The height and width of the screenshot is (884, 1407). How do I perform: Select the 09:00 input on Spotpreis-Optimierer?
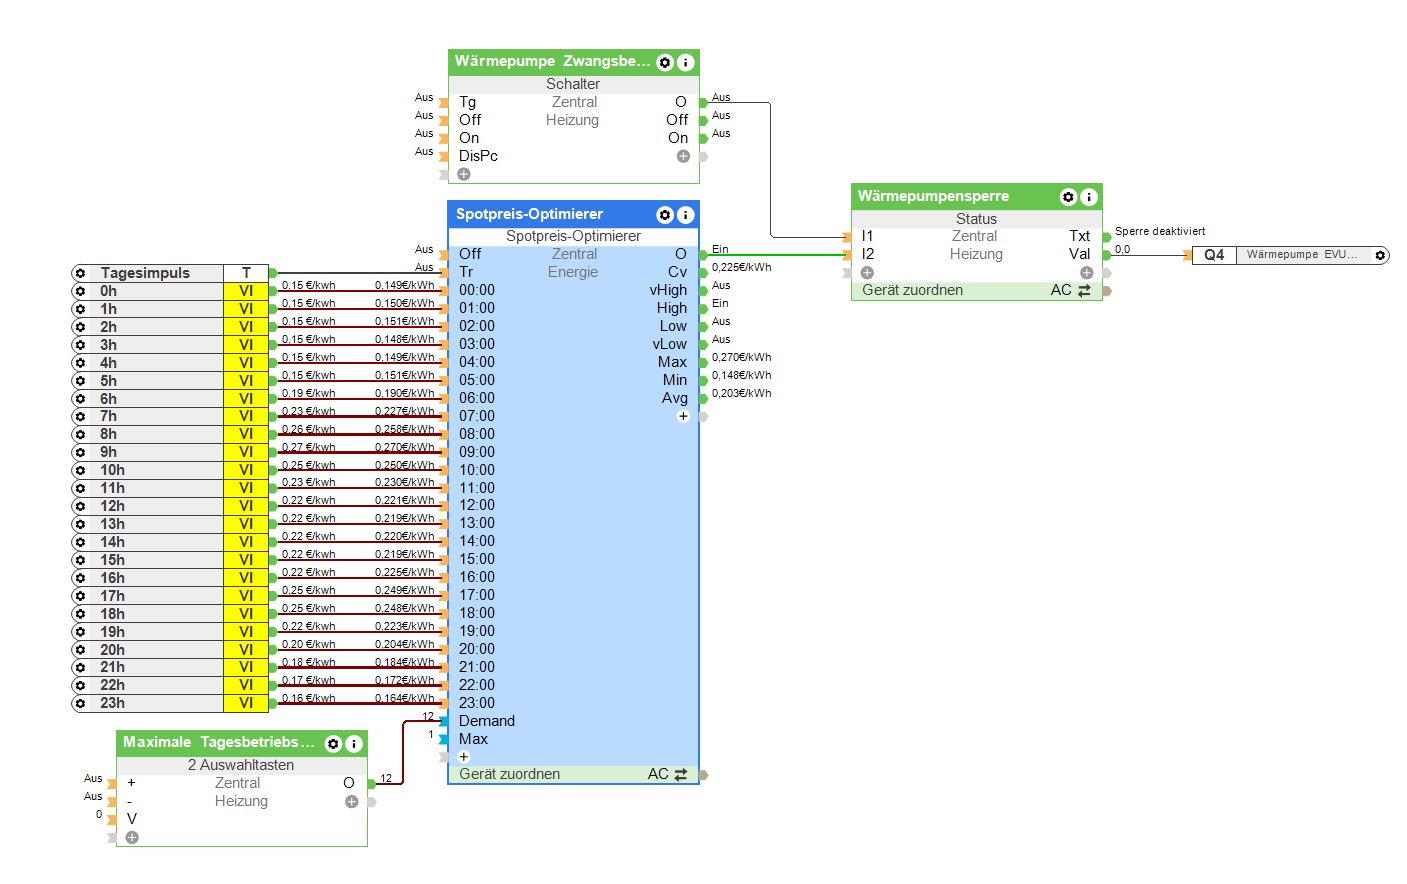(x=477, y=452)
